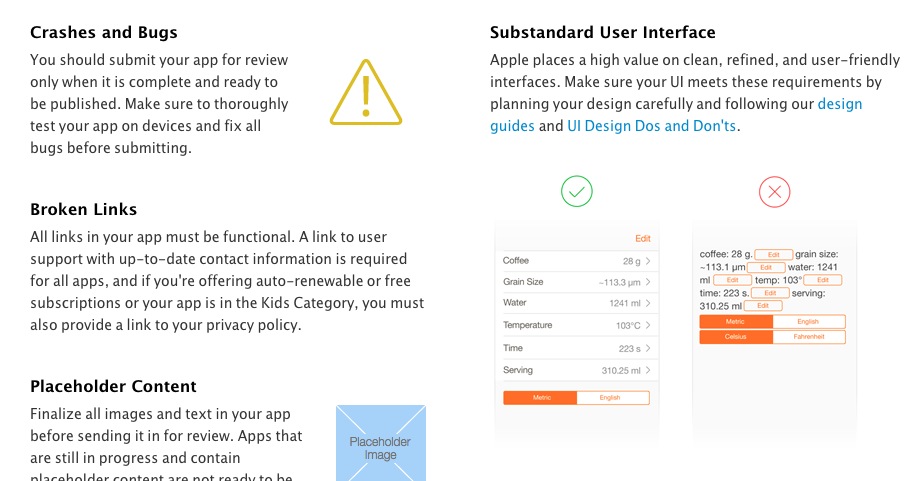Image resolution: width=924 pixels, height=481 pixels.
Task: Expand the Grain Size row chevron
Action: [648, 282]
